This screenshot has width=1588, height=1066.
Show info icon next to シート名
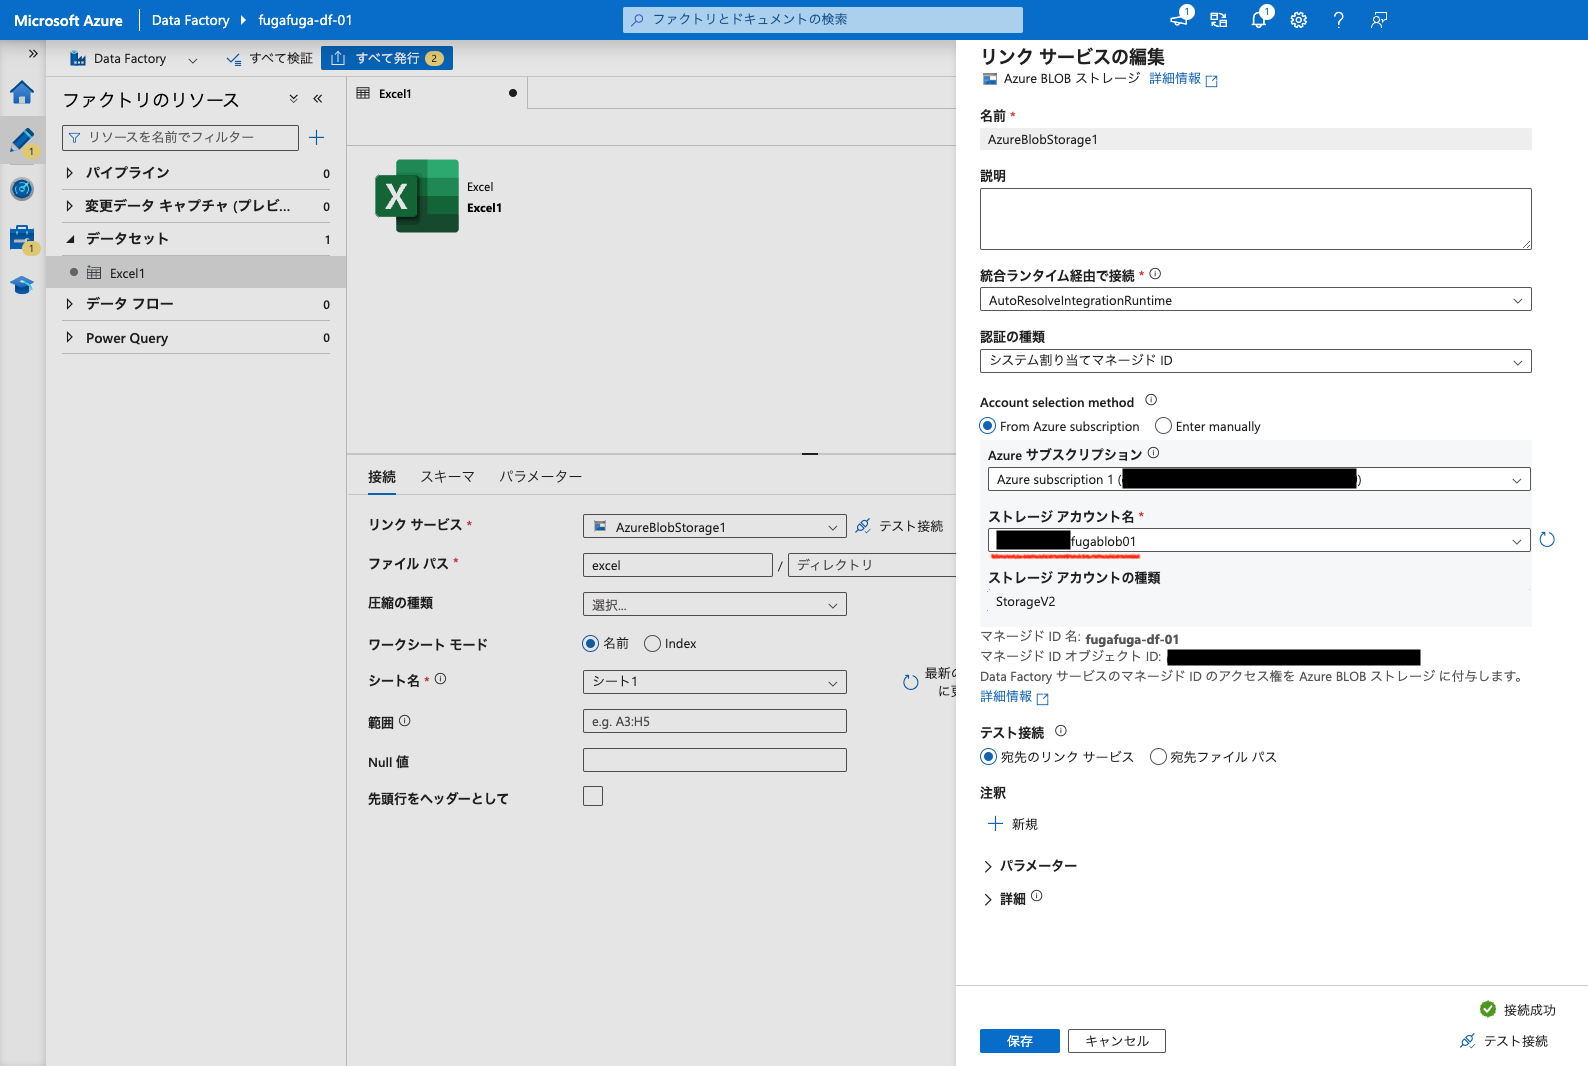pos(440,679)
